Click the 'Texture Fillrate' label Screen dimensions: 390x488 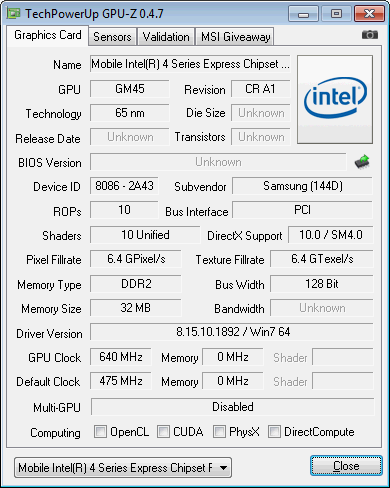(x=230, y=260)
